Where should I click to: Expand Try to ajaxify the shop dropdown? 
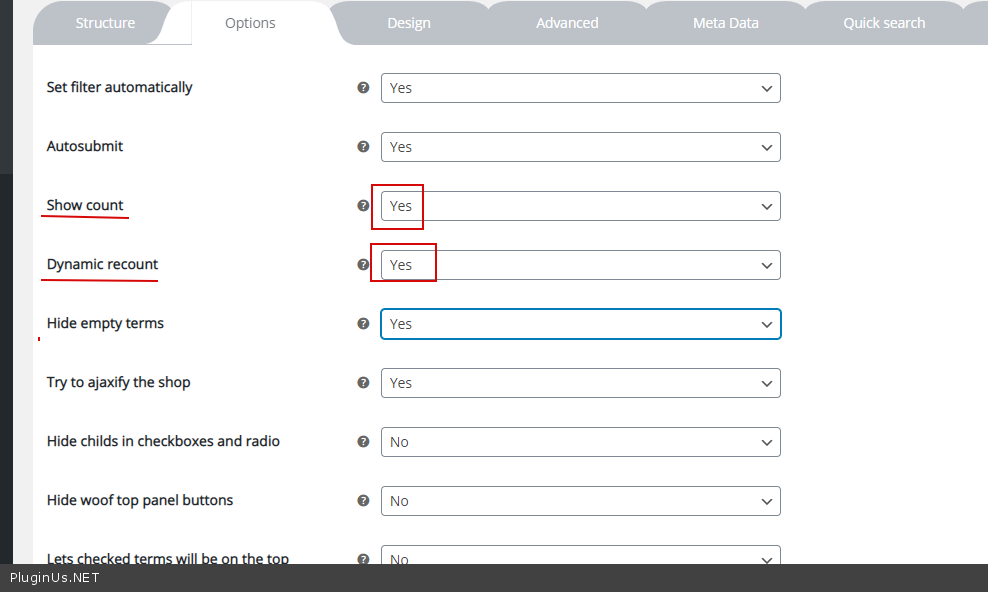(580, 383)
